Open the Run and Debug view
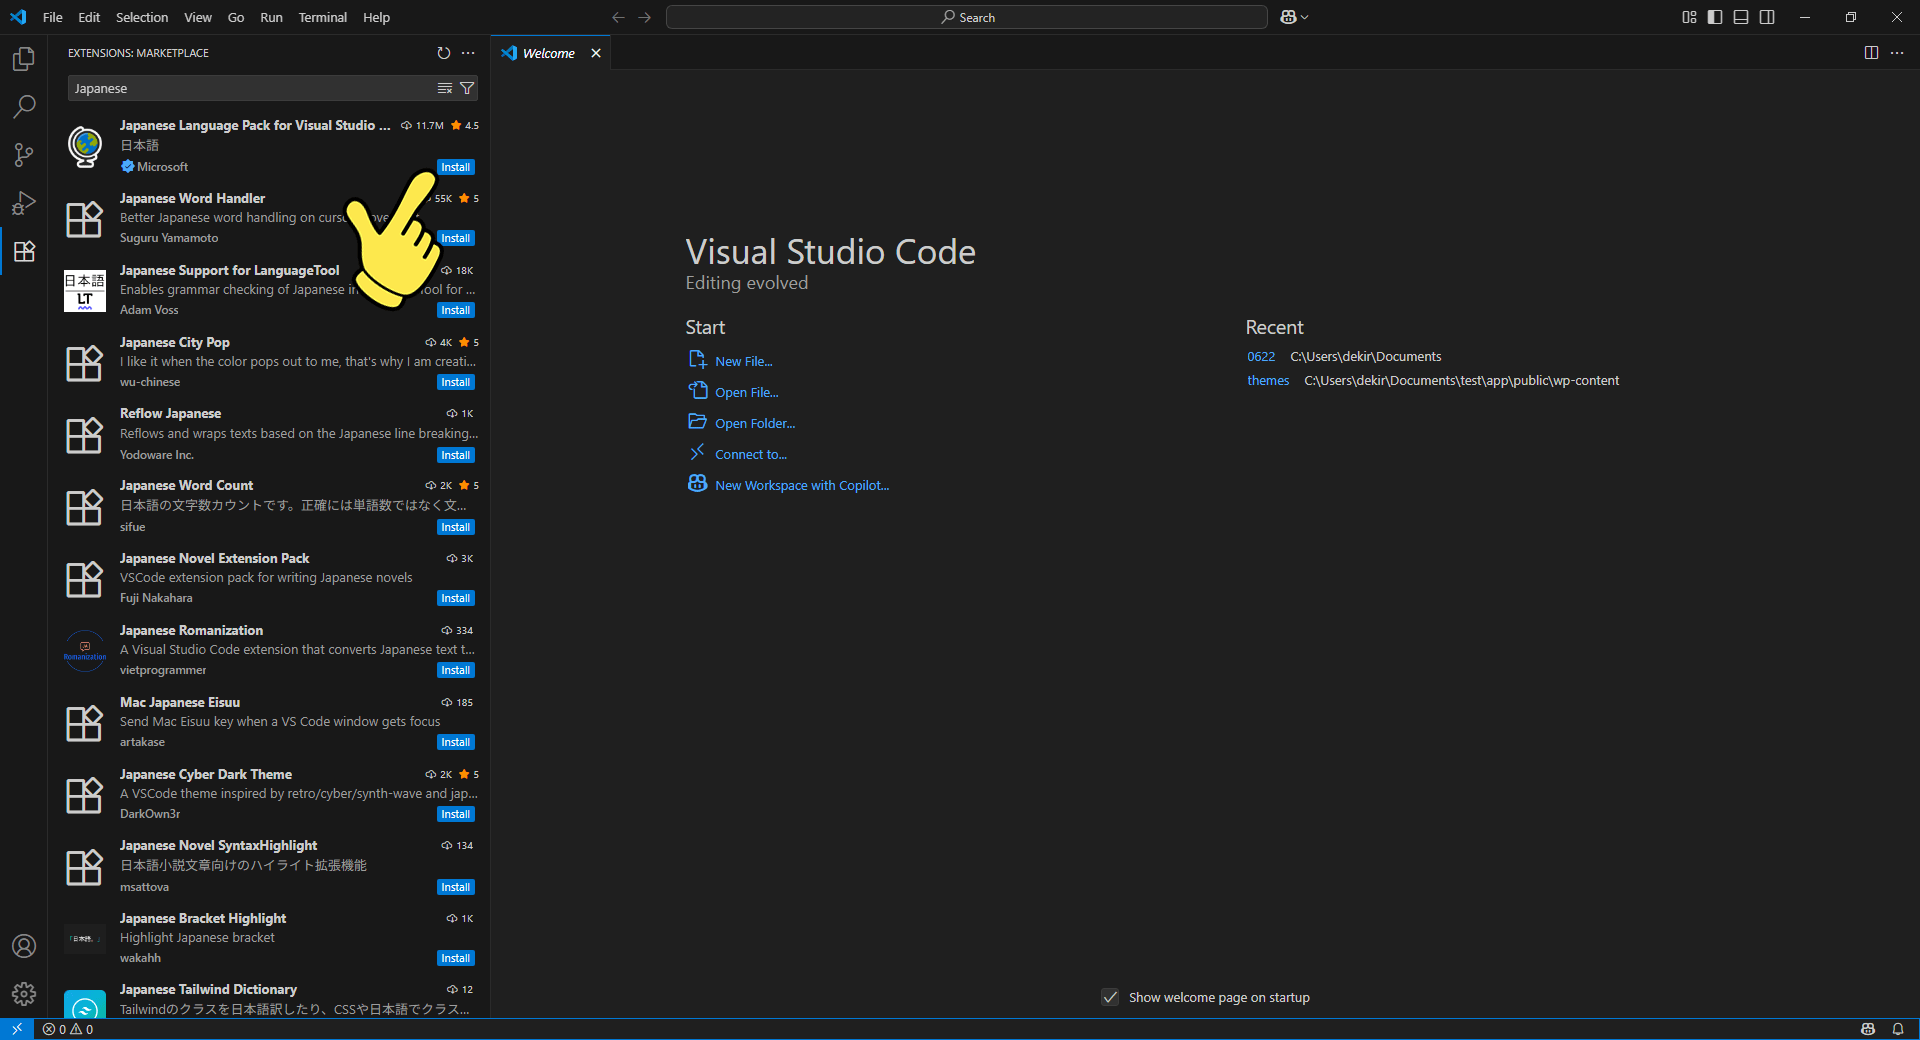The image size is (1920, 1040). point(24,203)
